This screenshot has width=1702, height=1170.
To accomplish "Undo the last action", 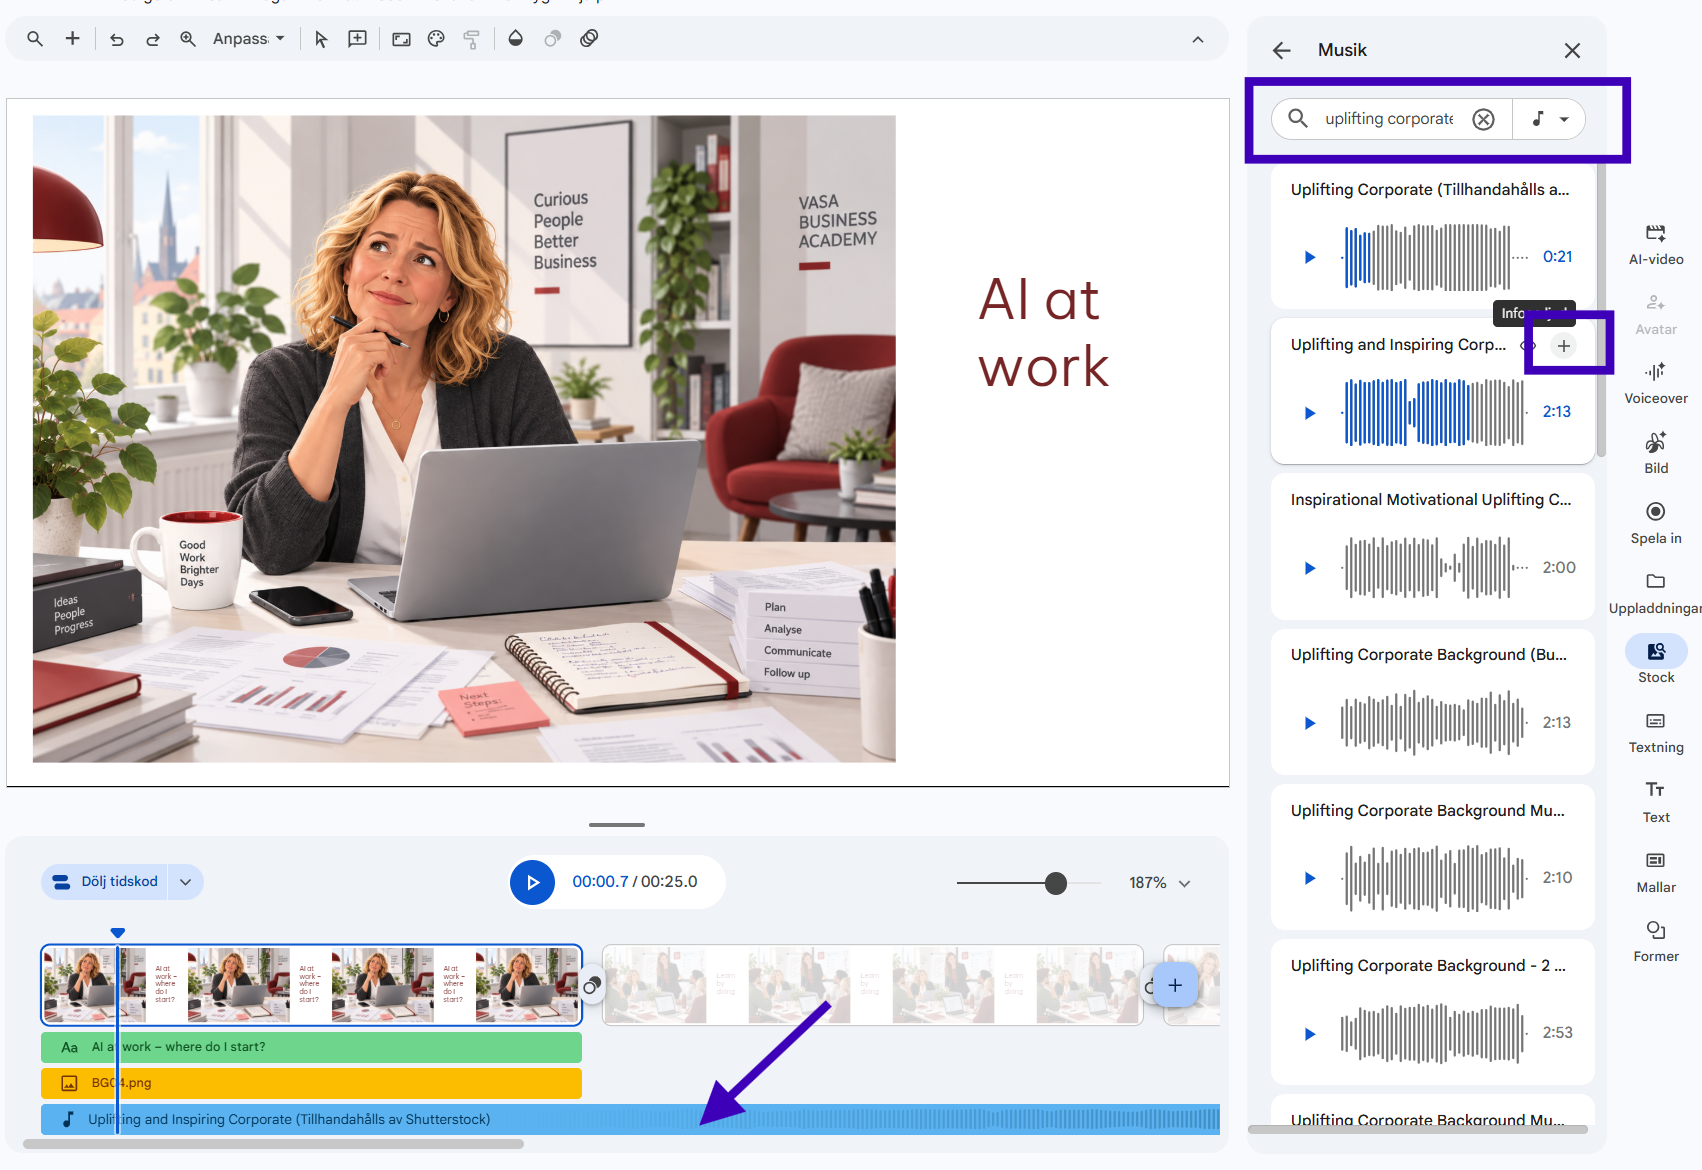I will pyautogui.click(x=117, y=39).
